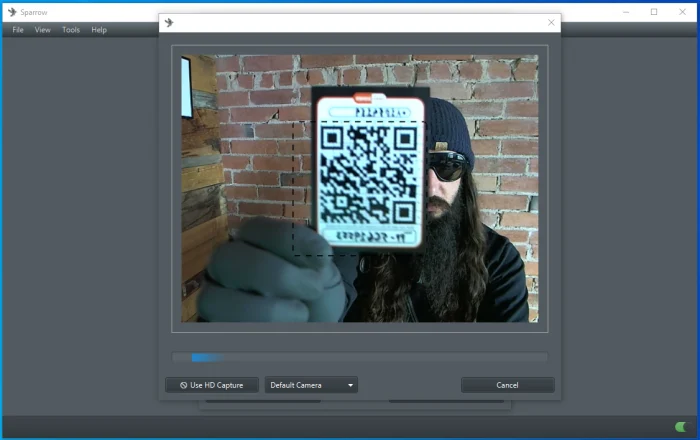Close the Sparrow main window
This screenshot has height=440, width=700.
point(682,12)
